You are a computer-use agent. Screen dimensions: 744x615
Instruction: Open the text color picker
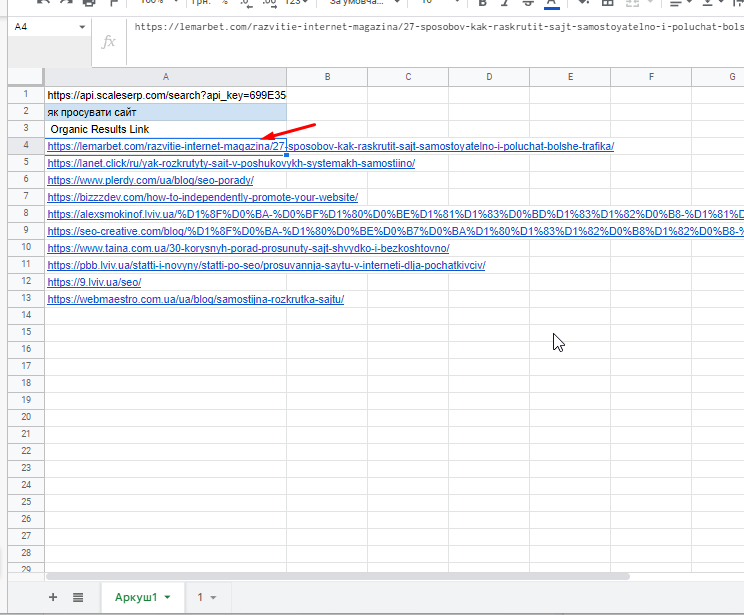coord(550,3)
